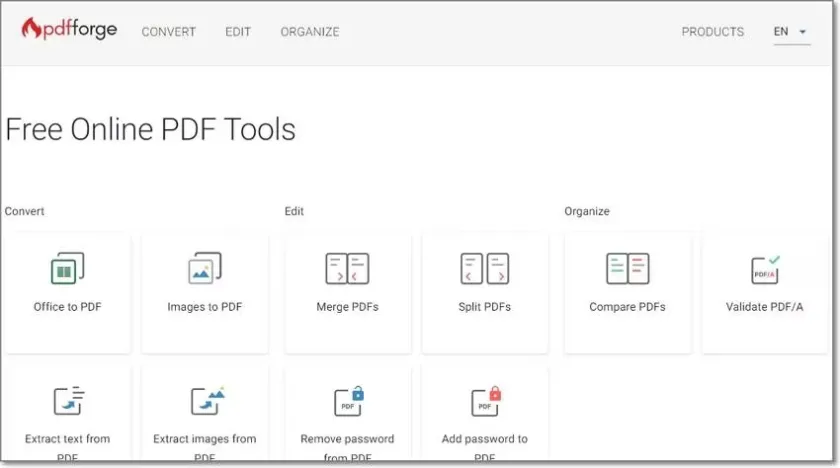
Task: Open the CONVERT menu in header
Action: point(169,32)
